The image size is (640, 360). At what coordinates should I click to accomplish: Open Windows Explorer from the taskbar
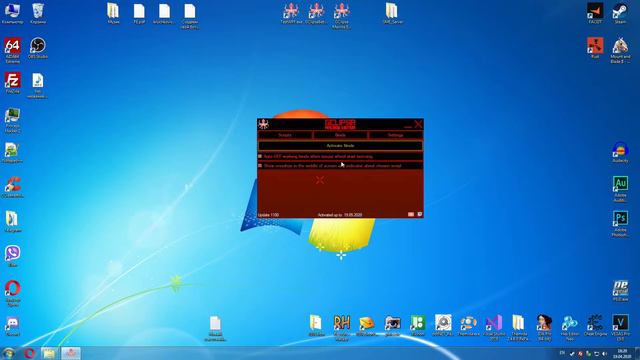click(49, 353)
